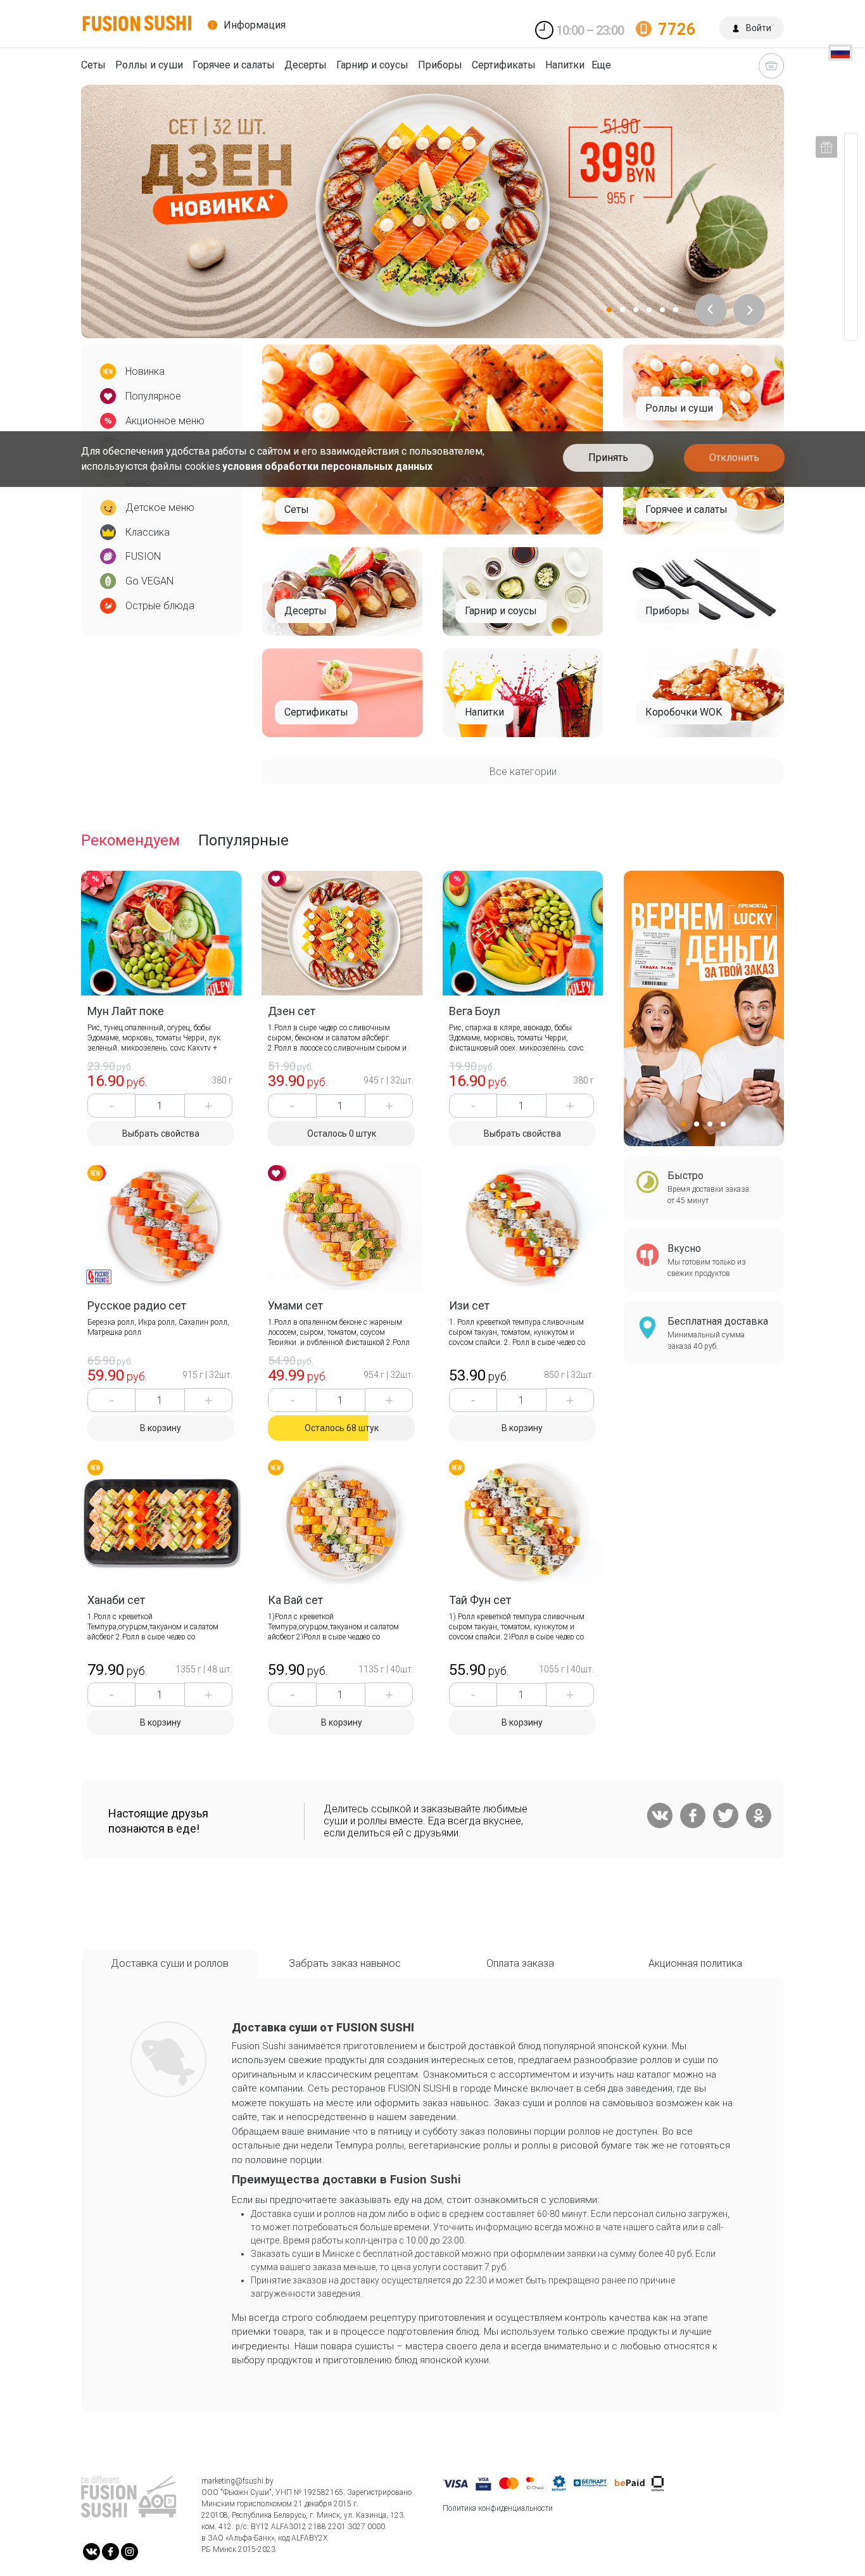Decrease quantity of Изи сет

[472, 1400]
